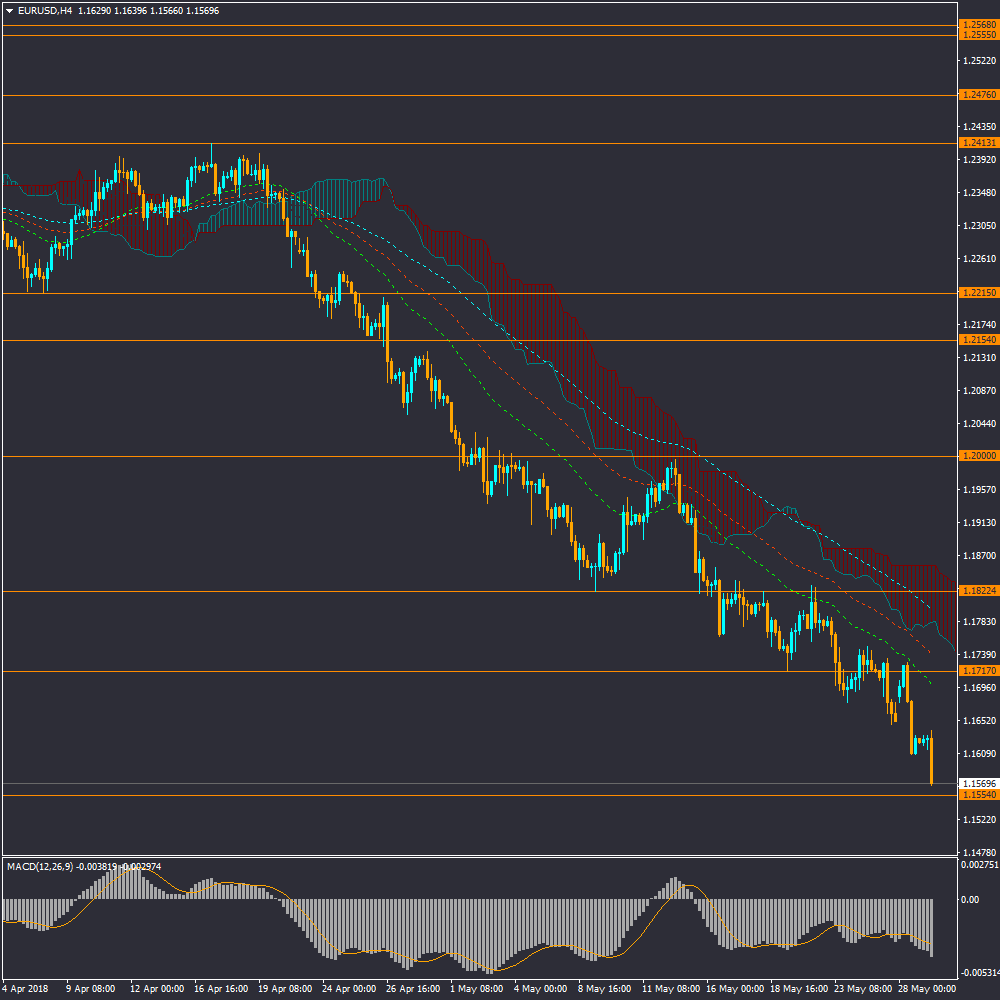Click the current price tag 1.15696
Image resolution: width=1000 pixels, height=1000 pixels.
(x=978, y=783)
